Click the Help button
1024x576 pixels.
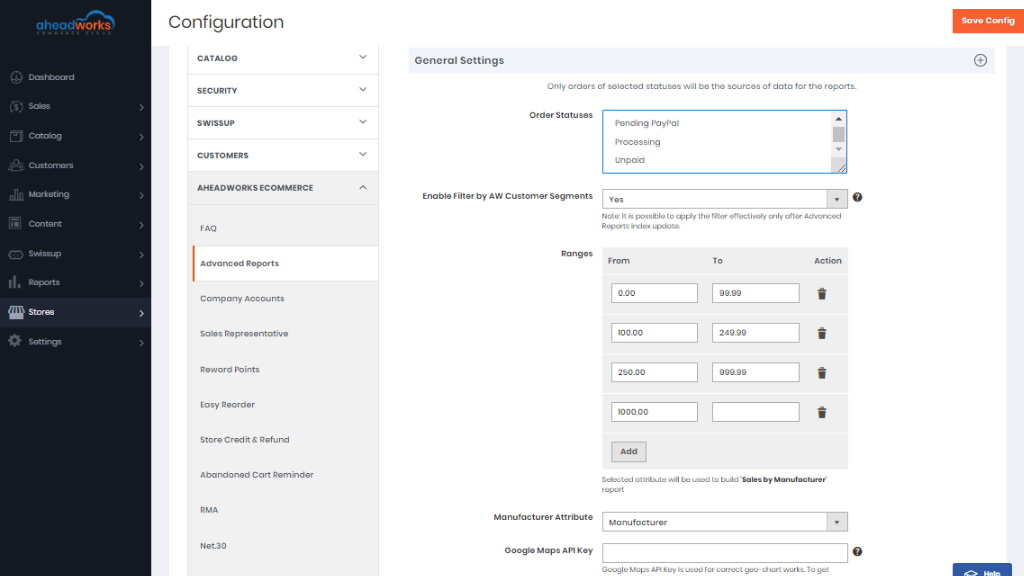pyautogui.click(x=982, y=570)
